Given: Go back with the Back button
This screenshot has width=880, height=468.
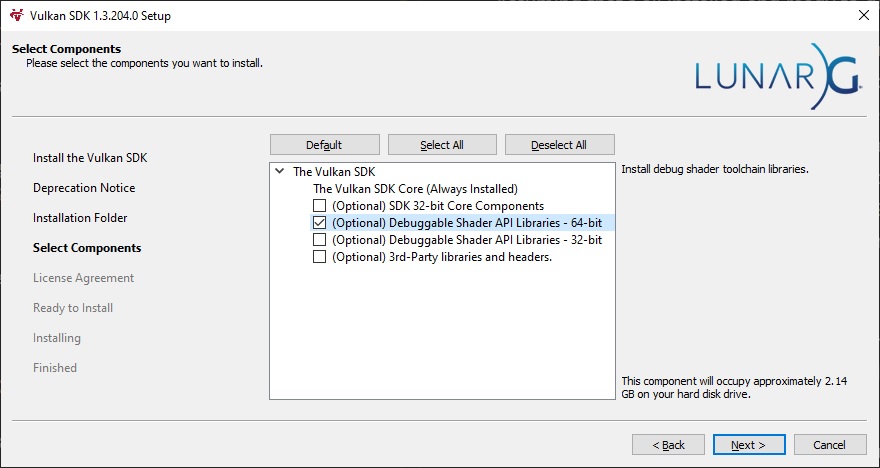Looking at the screenshot, I should (668, 445).
